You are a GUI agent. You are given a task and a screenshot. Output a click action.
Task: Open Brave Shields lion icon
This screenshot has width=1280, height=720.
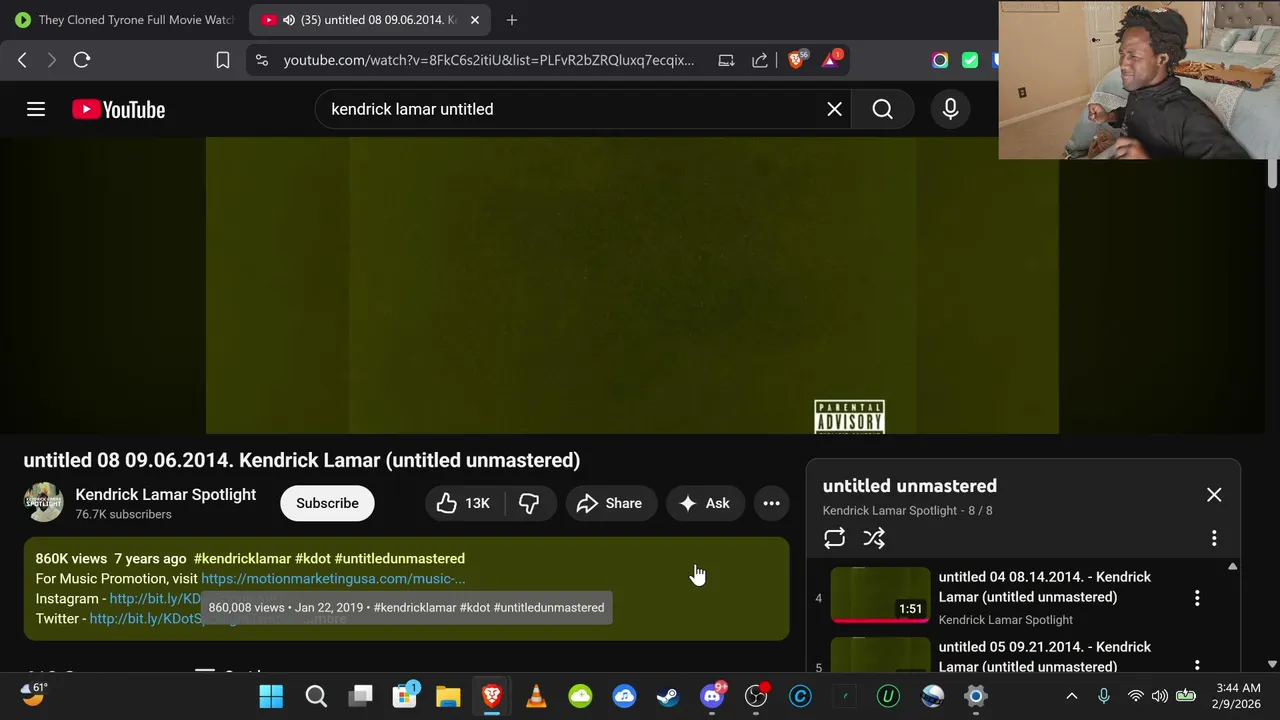point(797,60)
